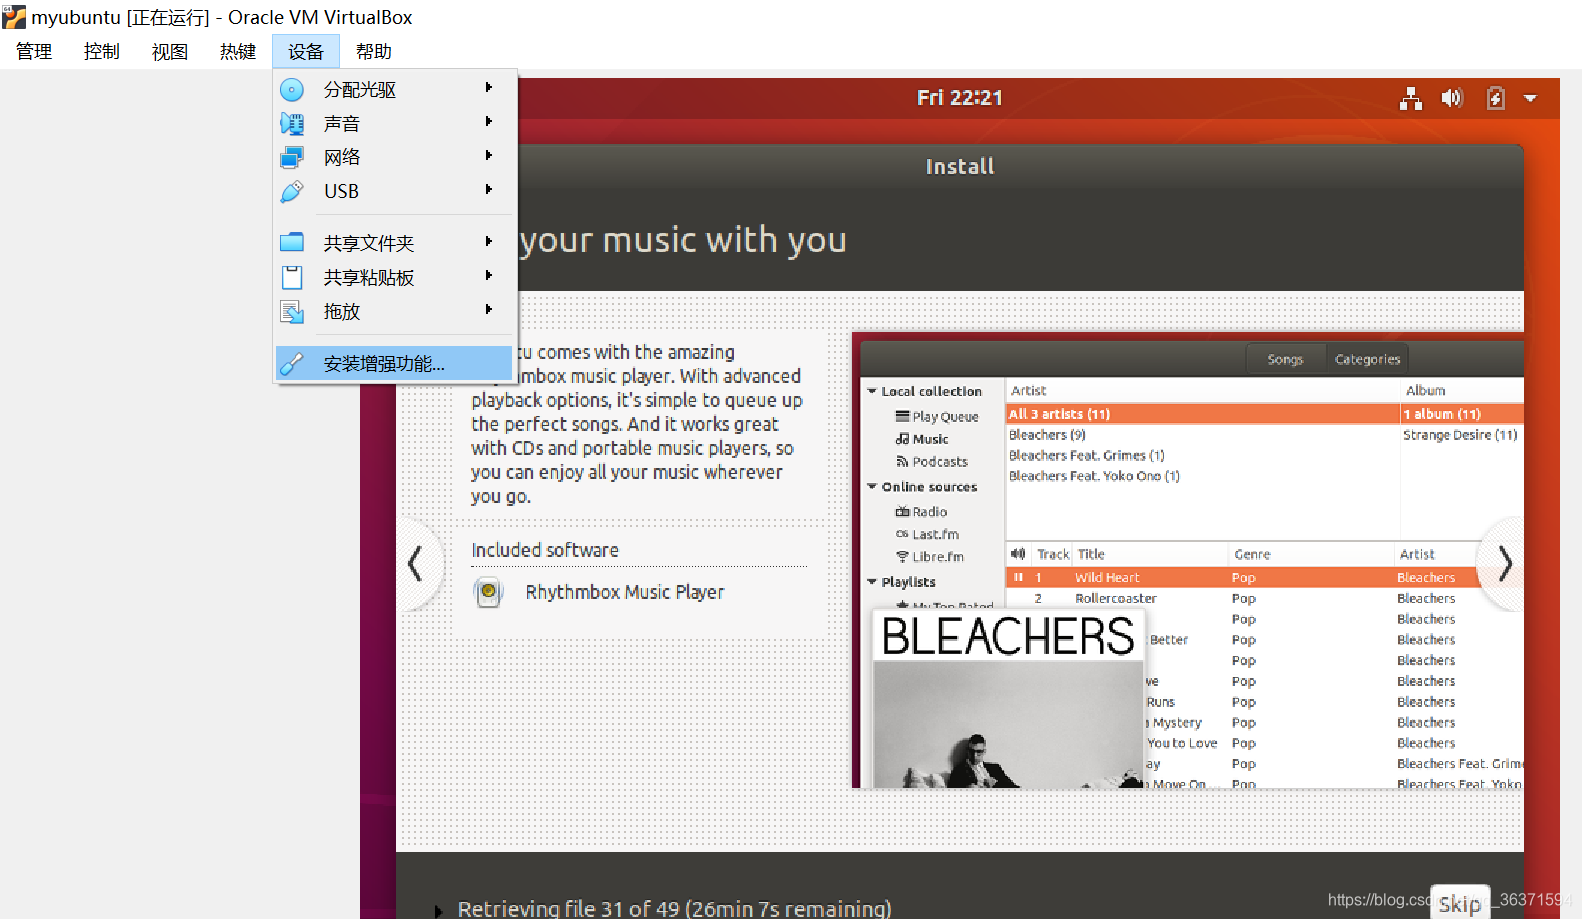Click the optical drive disc icon

(x=292, y=90)
